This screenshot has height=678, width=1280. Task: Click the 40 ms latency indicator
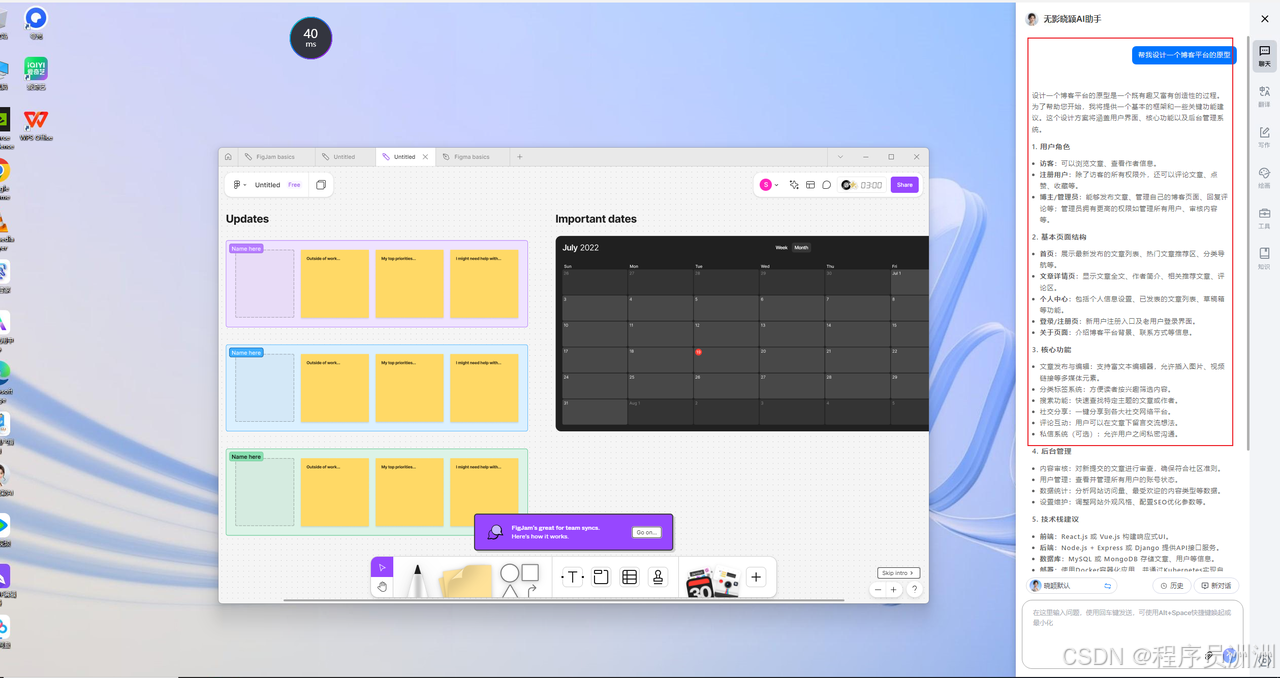[x=311, y=38]
